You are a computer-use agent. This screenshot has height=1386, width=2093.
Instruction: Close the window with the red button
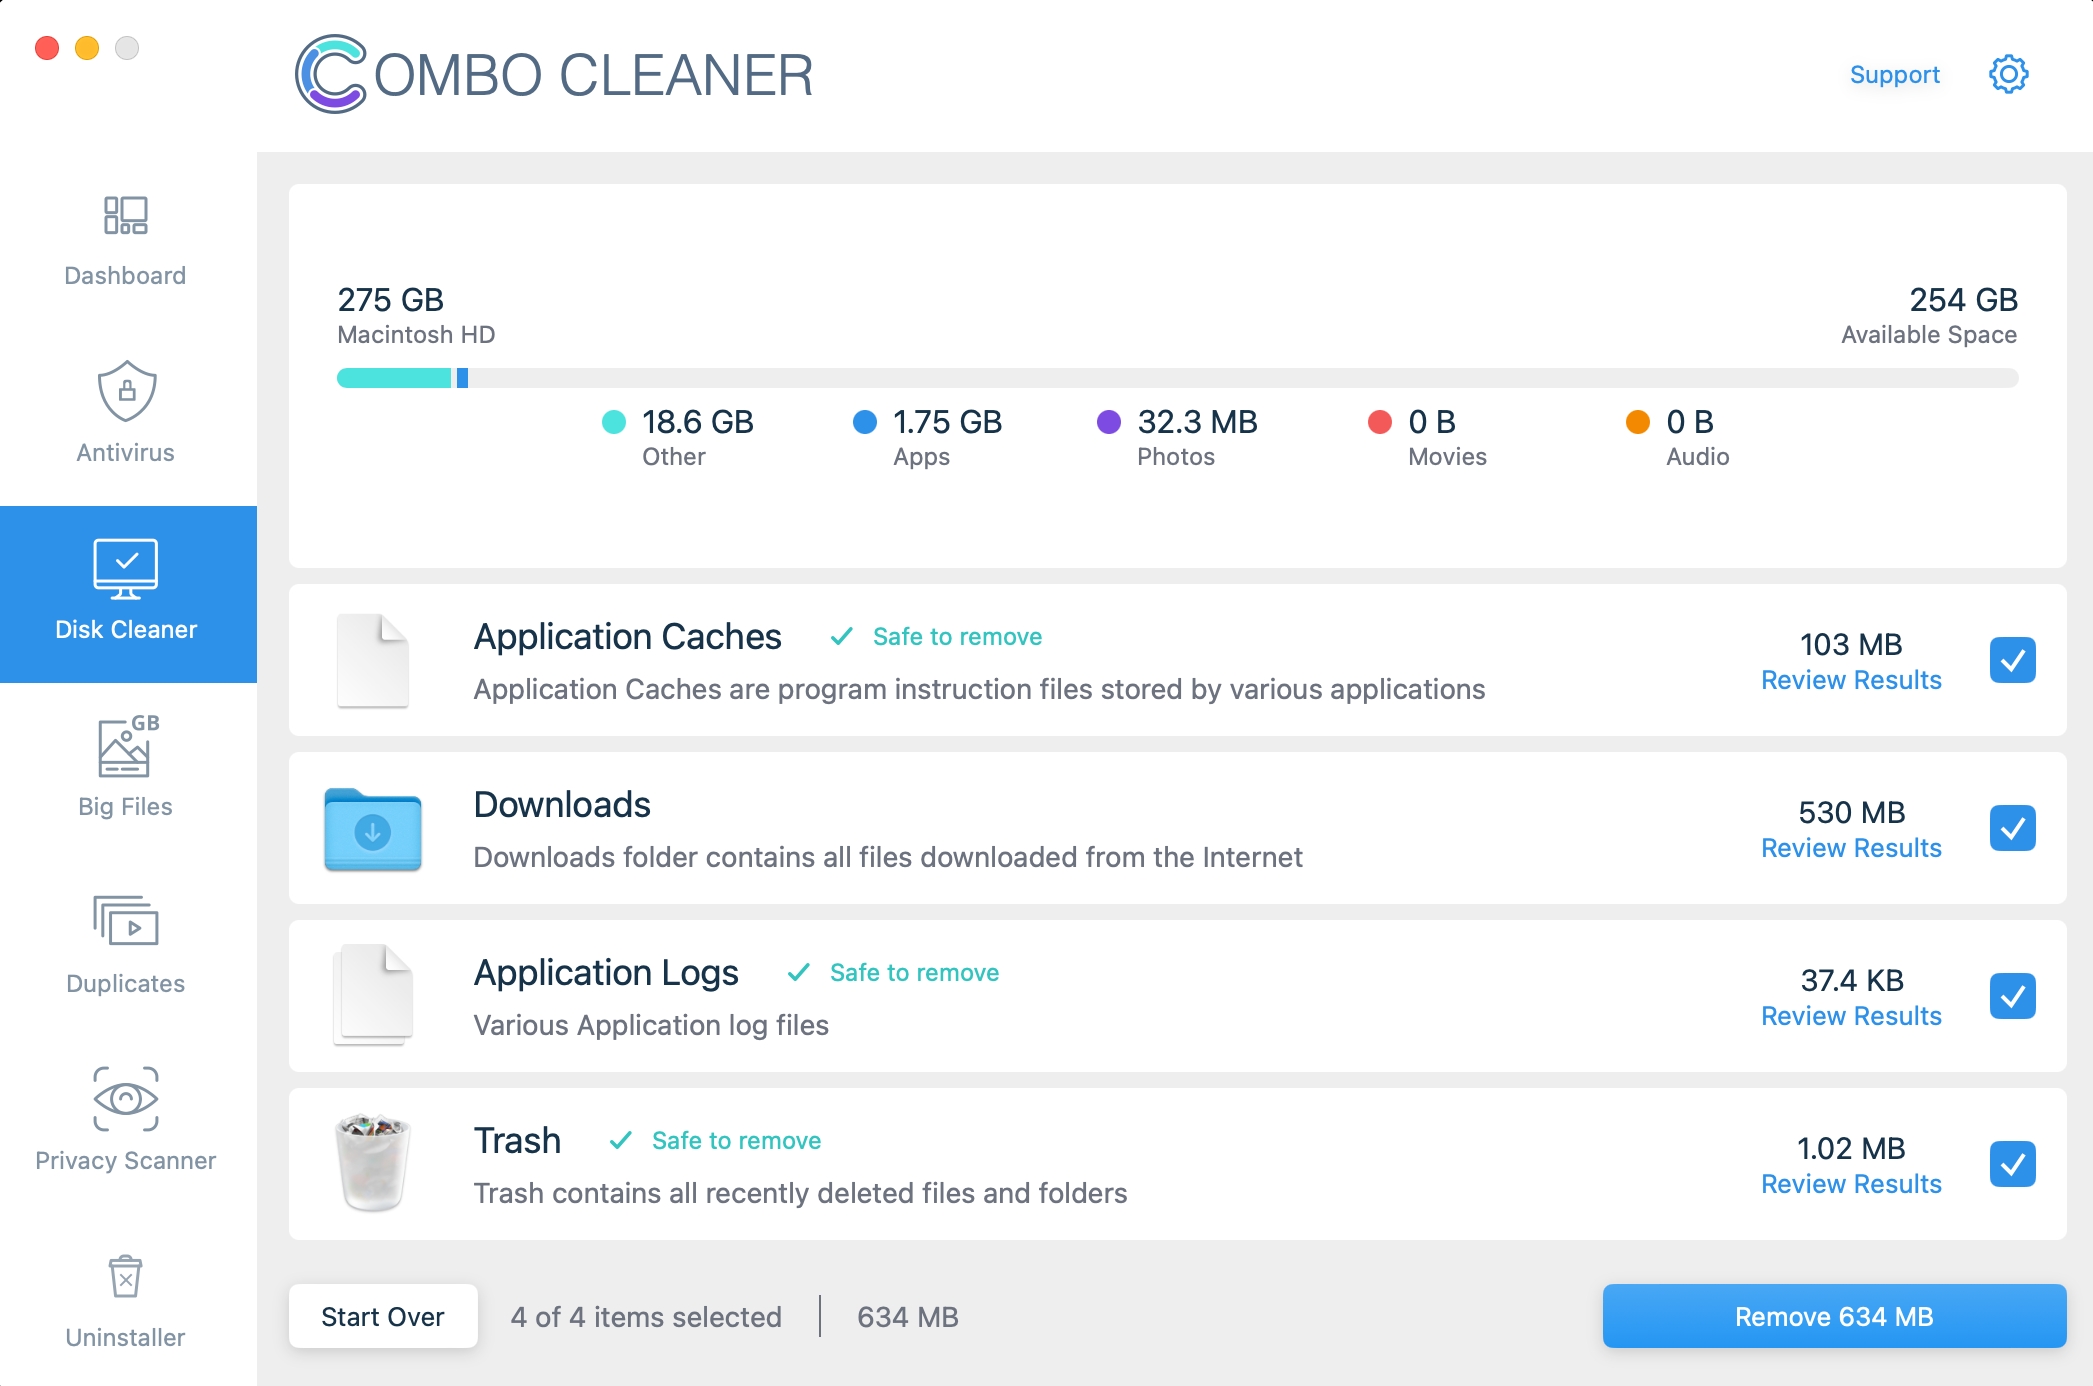tap(46, 48)
